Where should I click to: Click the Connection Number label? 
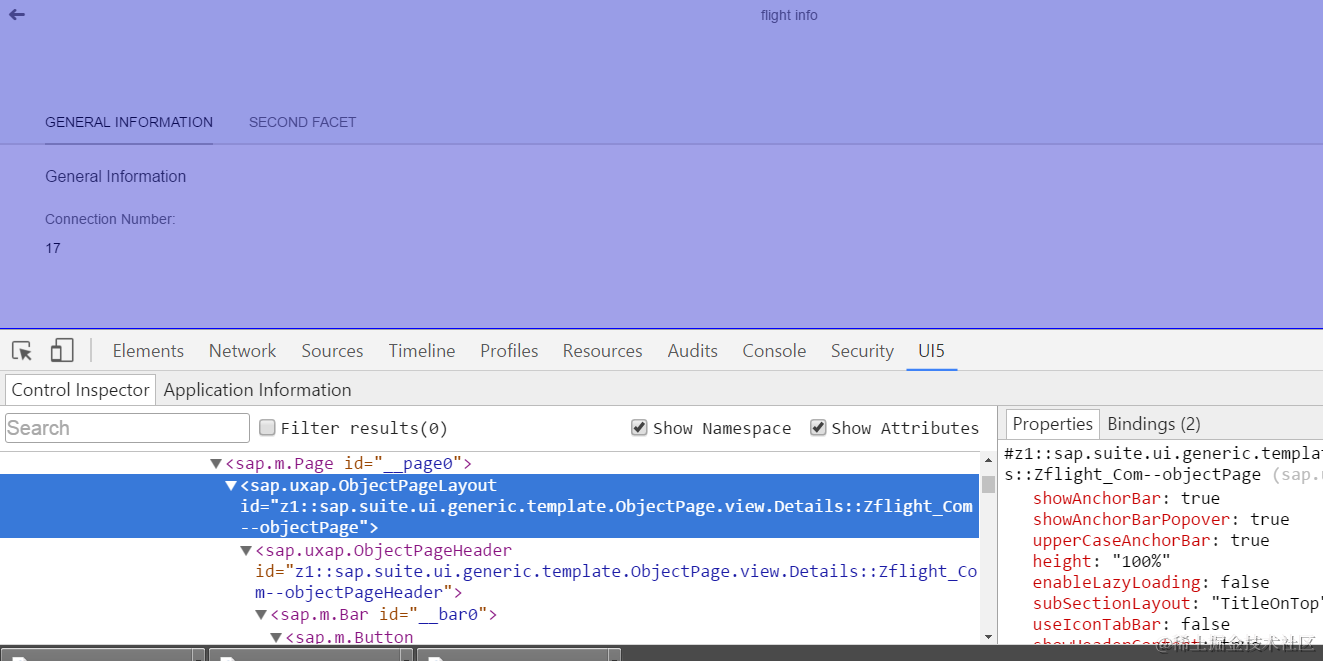click(110, 219)
